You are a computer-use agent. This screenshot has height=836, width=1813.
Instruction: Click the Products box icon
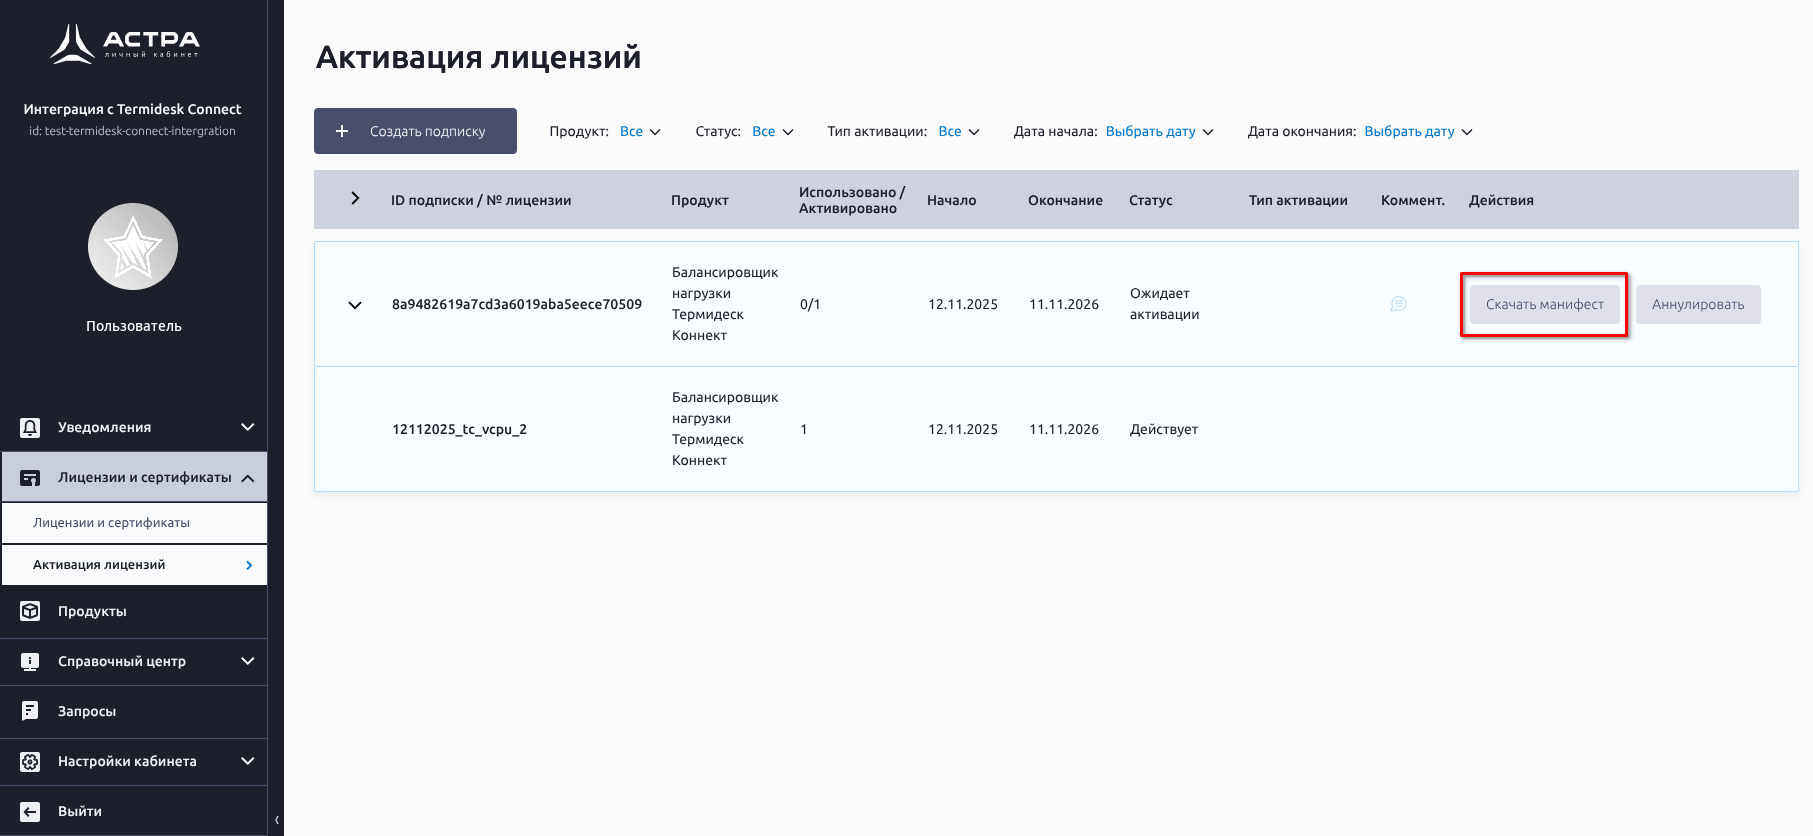coord(30,612)
